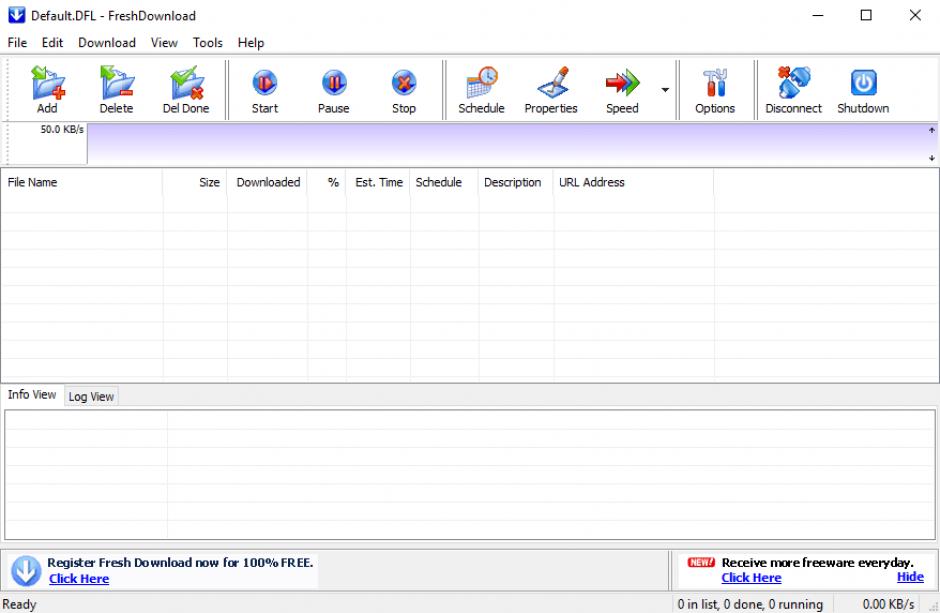This screenshot has width=940, height=613.
Task: Click the Add download icon
Action: click(x=48, y=83)
